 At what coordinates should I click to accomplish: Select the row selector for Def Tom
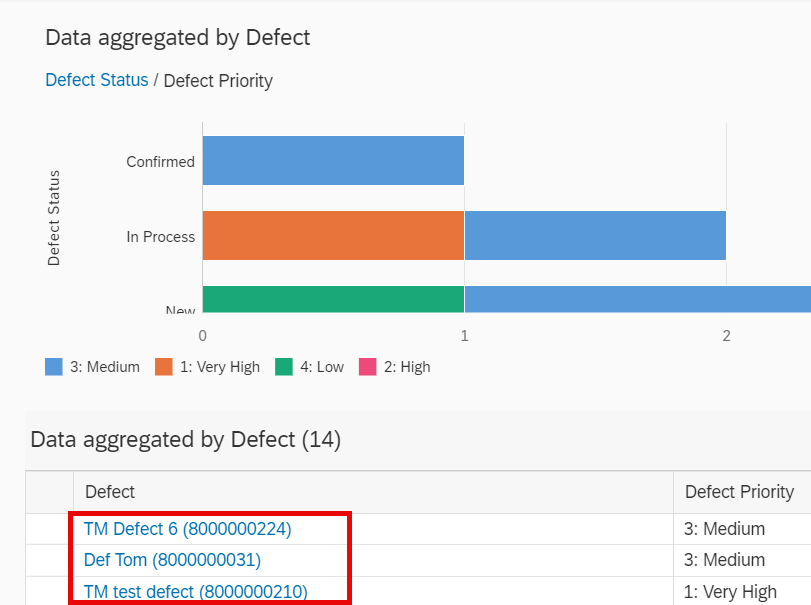tap(49, 560)
